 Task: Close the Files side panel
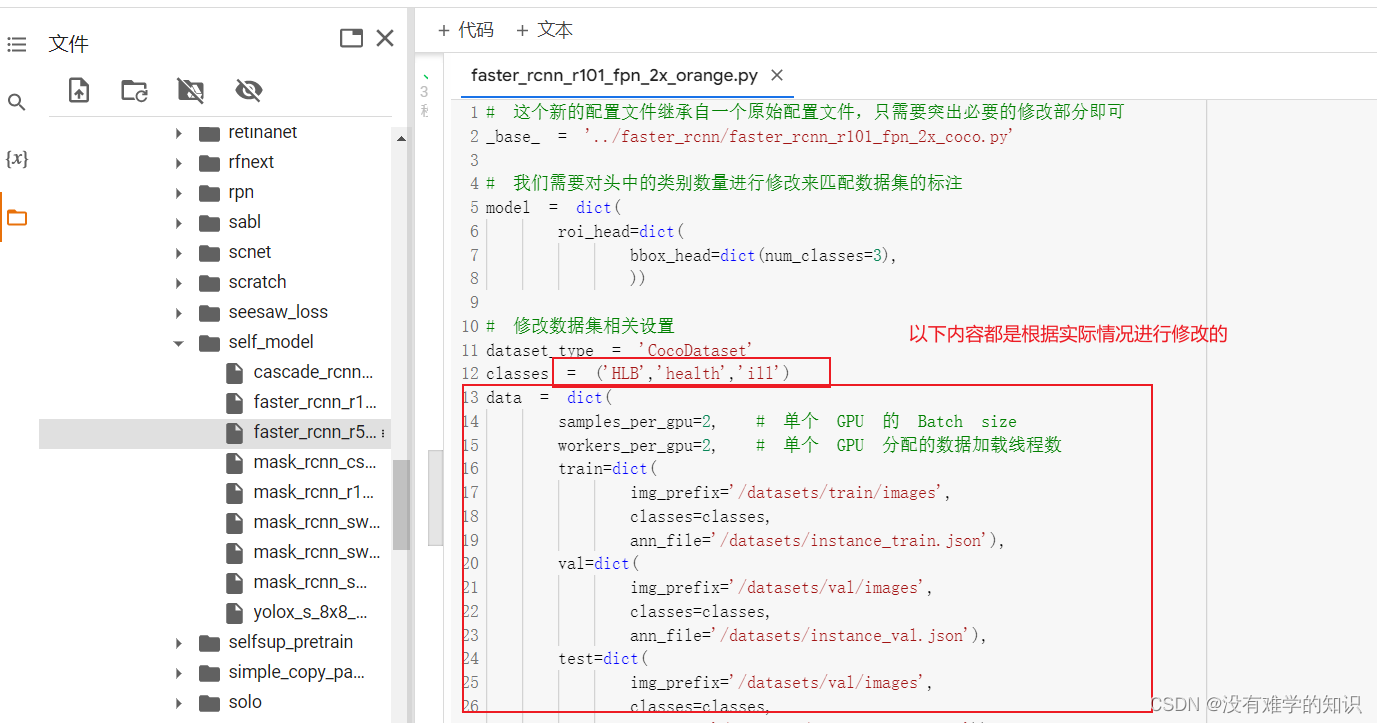385,38
